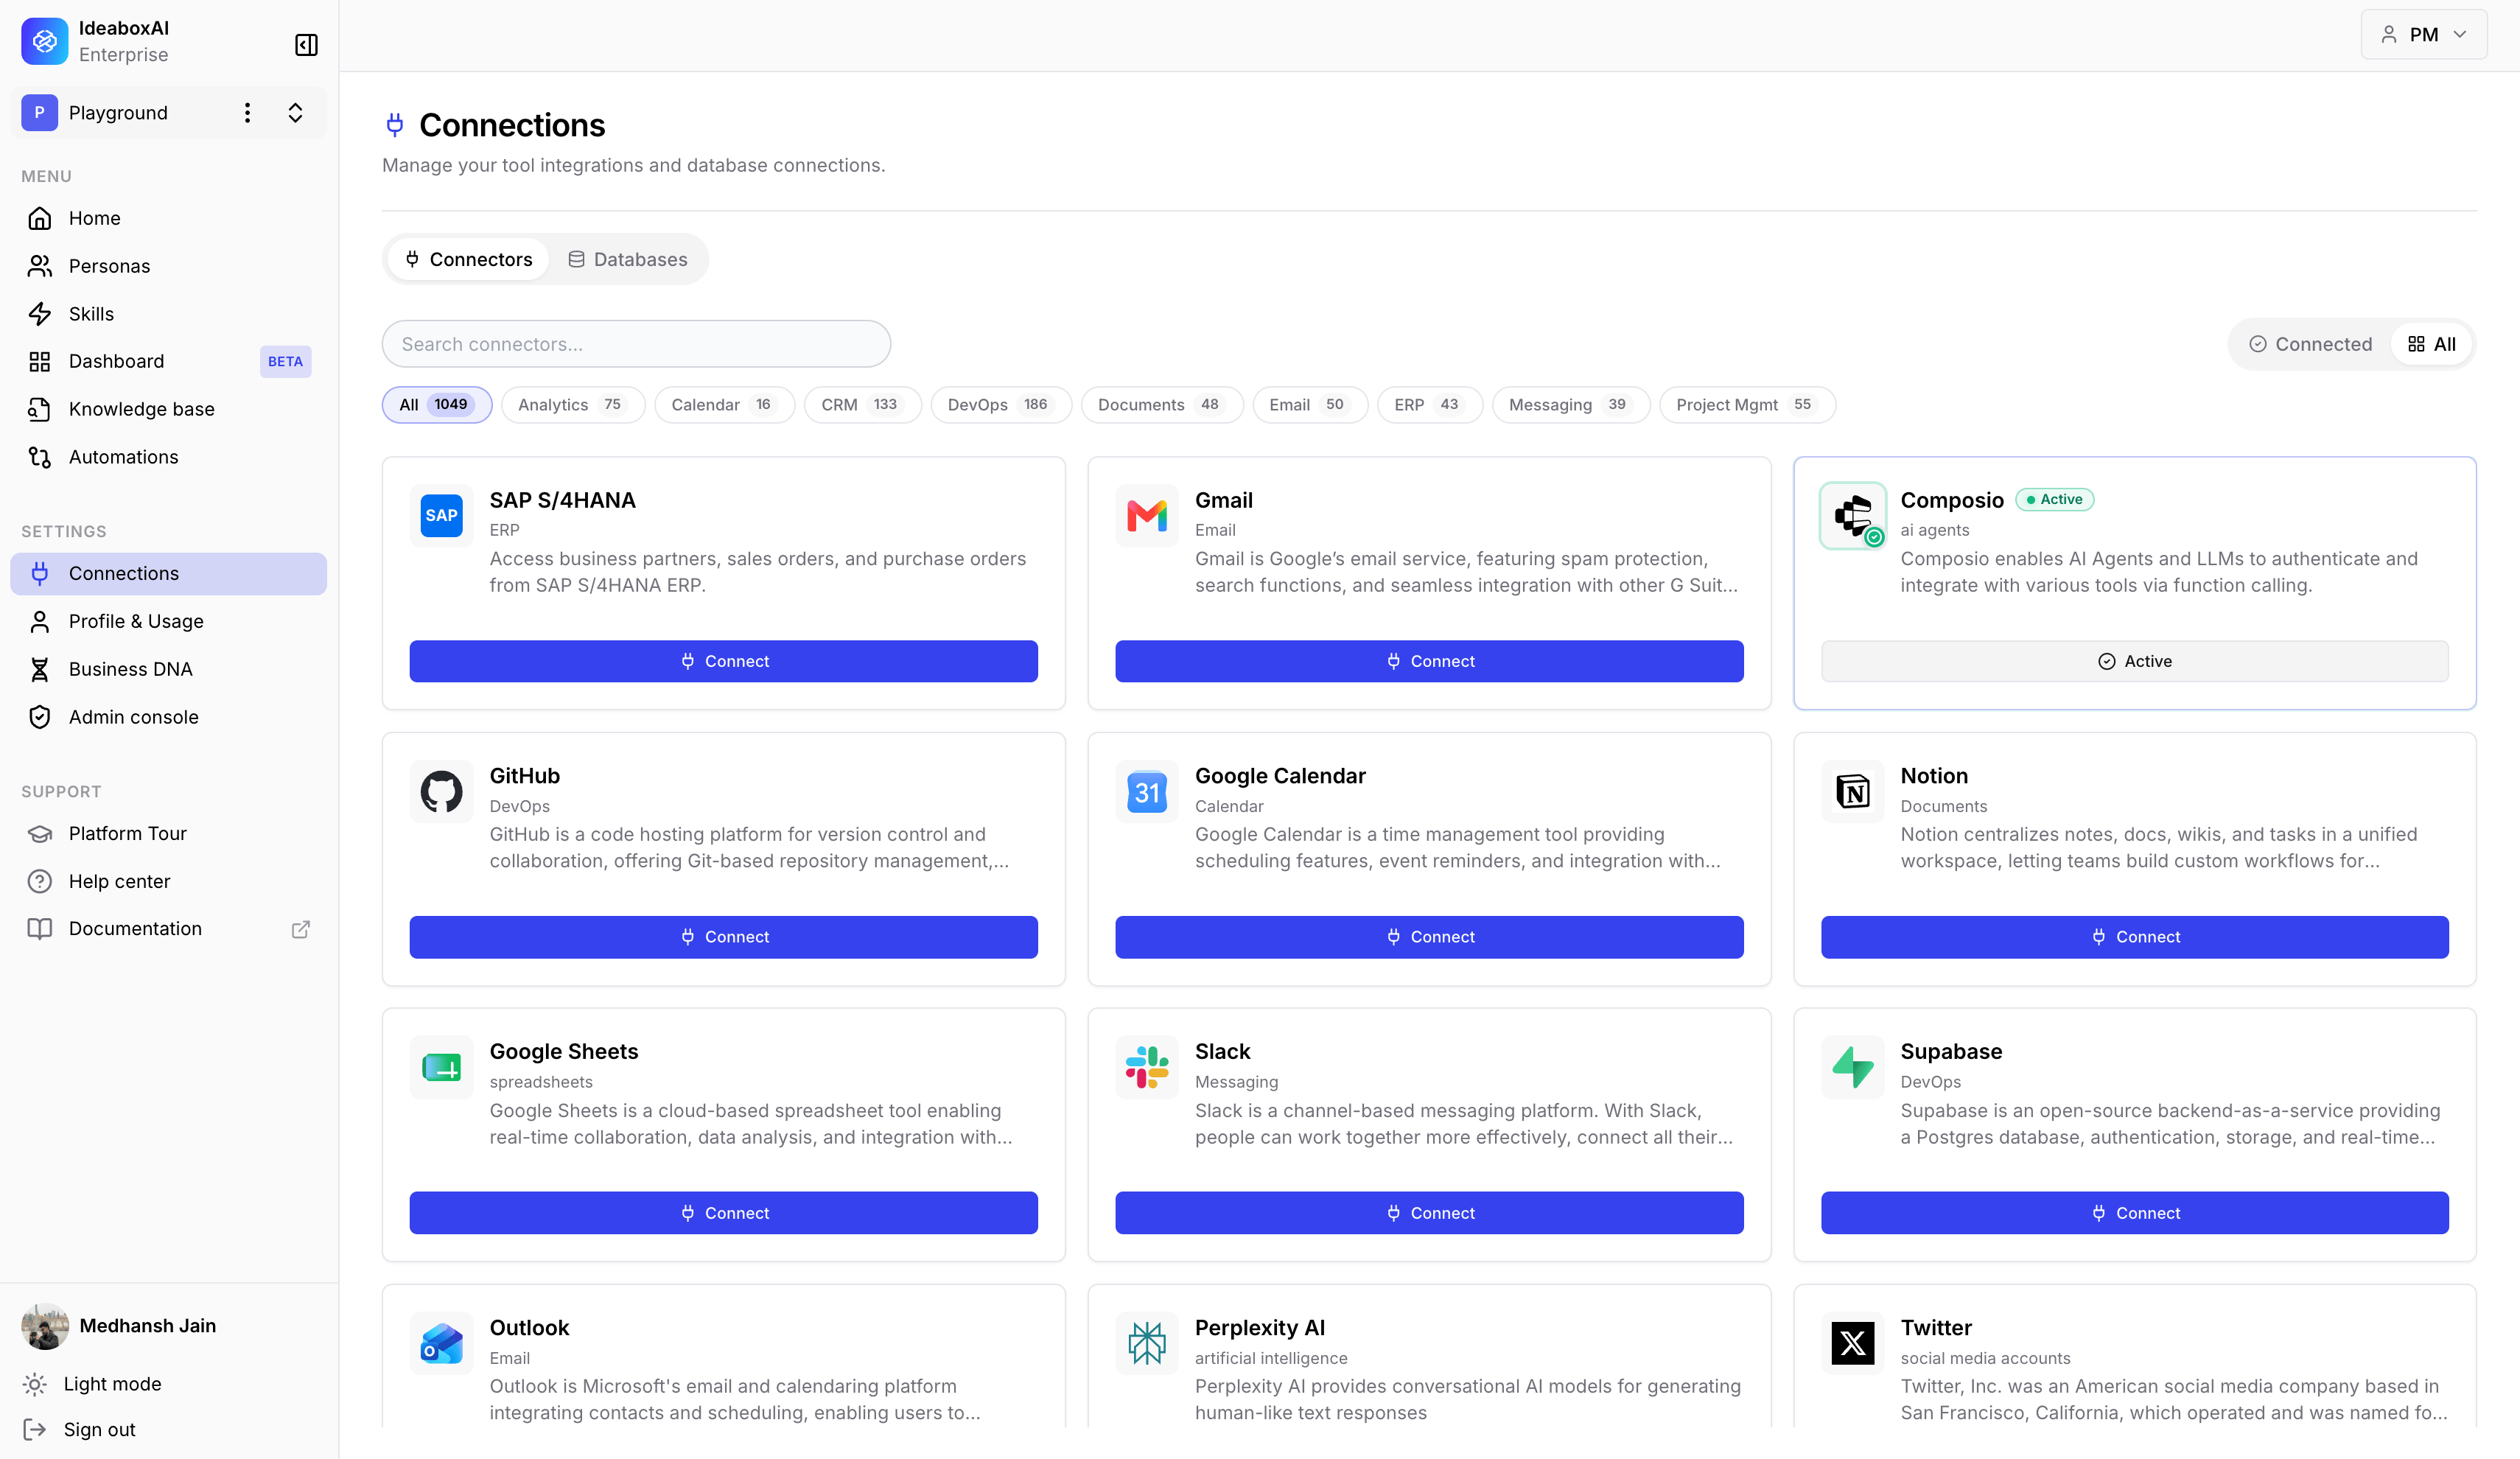Filter by DevOps category
Image resolution: width=2520 pixels, height=1459 pixels.
(1001, 405)
